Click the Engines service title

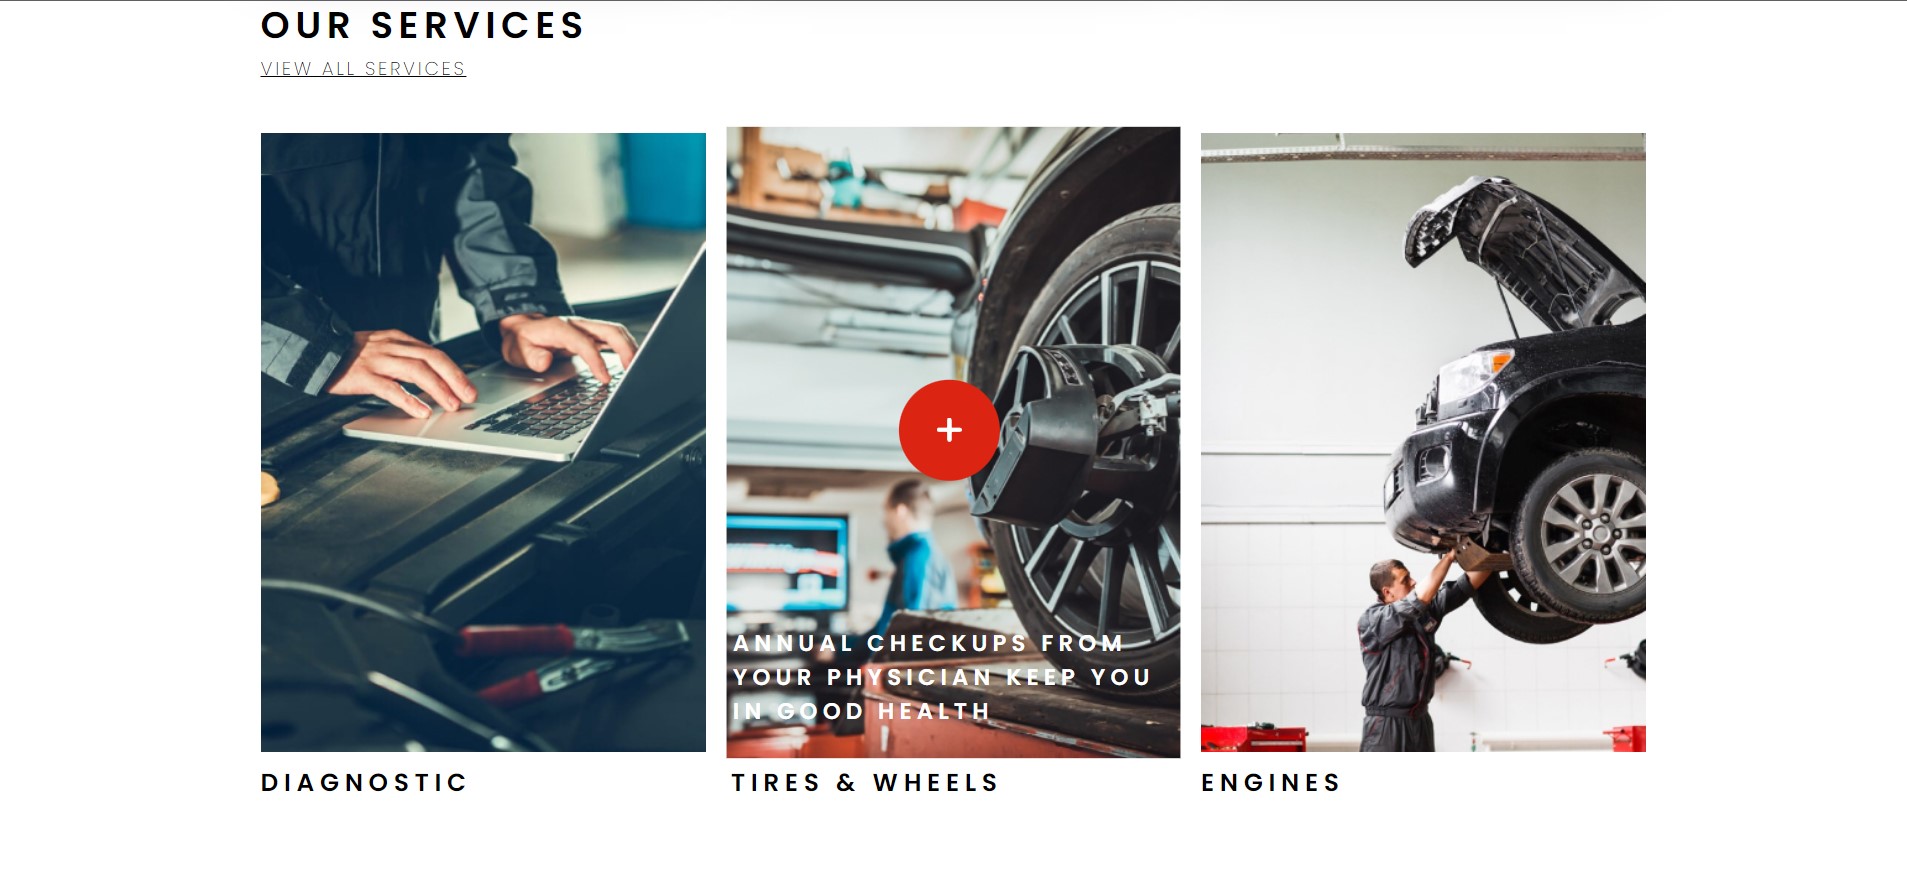click(1271, 782)
